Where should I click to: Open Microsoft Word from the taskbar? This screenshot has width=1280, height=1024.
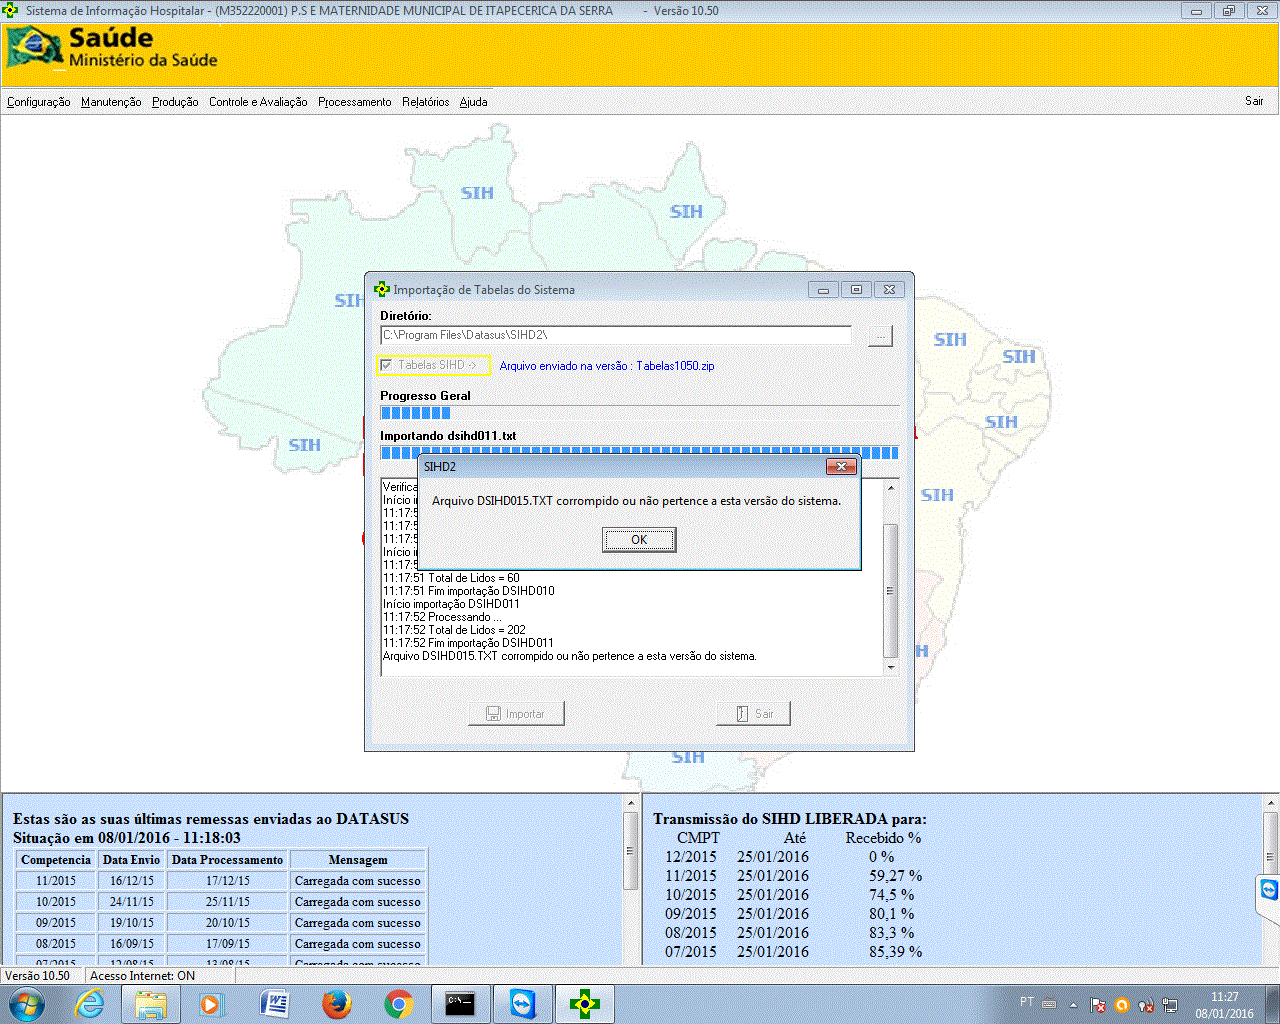[x=275, y=1004]
